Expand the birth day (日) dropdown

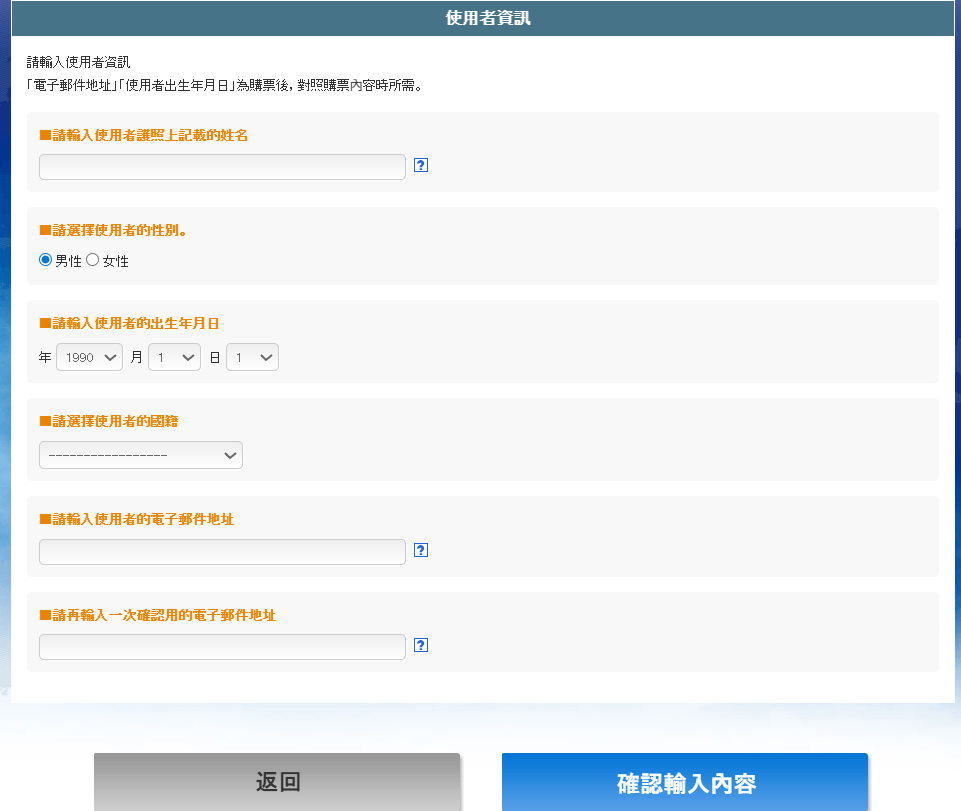pyautogui.click(x=252, y=357)
